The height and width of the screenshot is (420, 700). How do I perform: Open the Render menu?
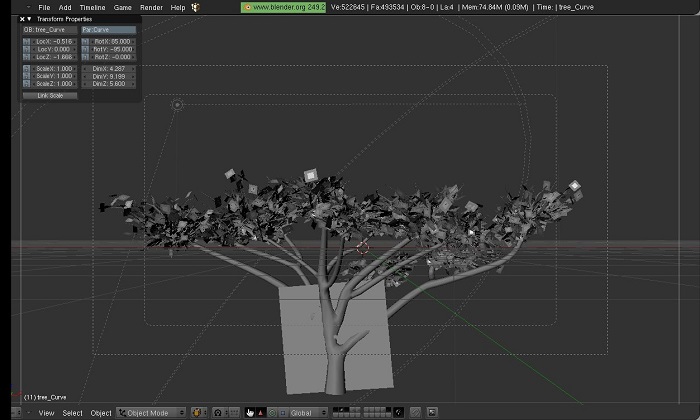[x=151, y=8]
